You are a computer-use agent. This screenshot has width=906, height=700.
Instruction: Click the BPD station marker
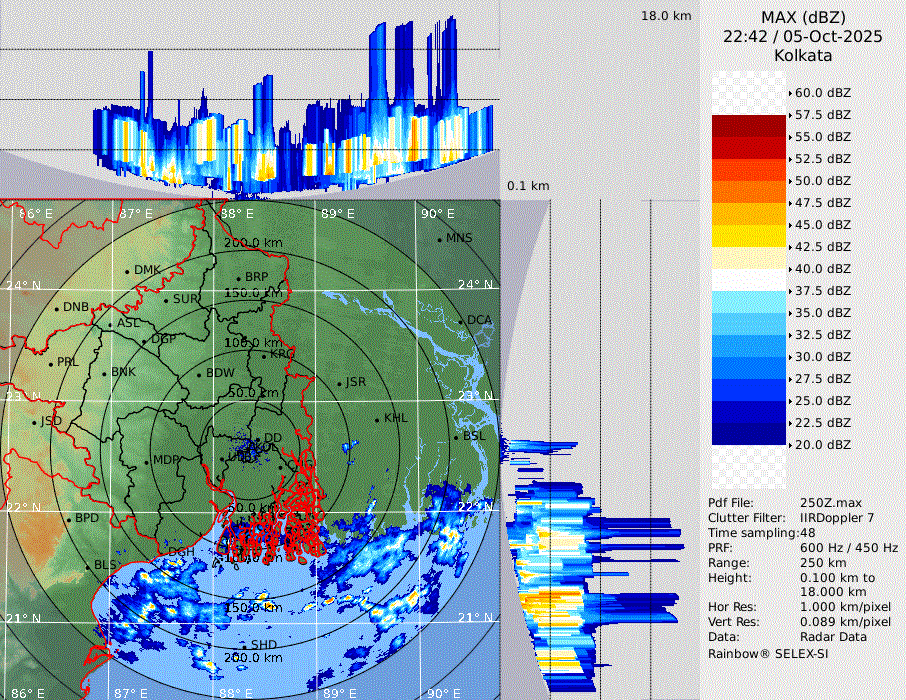(x=68, y=519)
